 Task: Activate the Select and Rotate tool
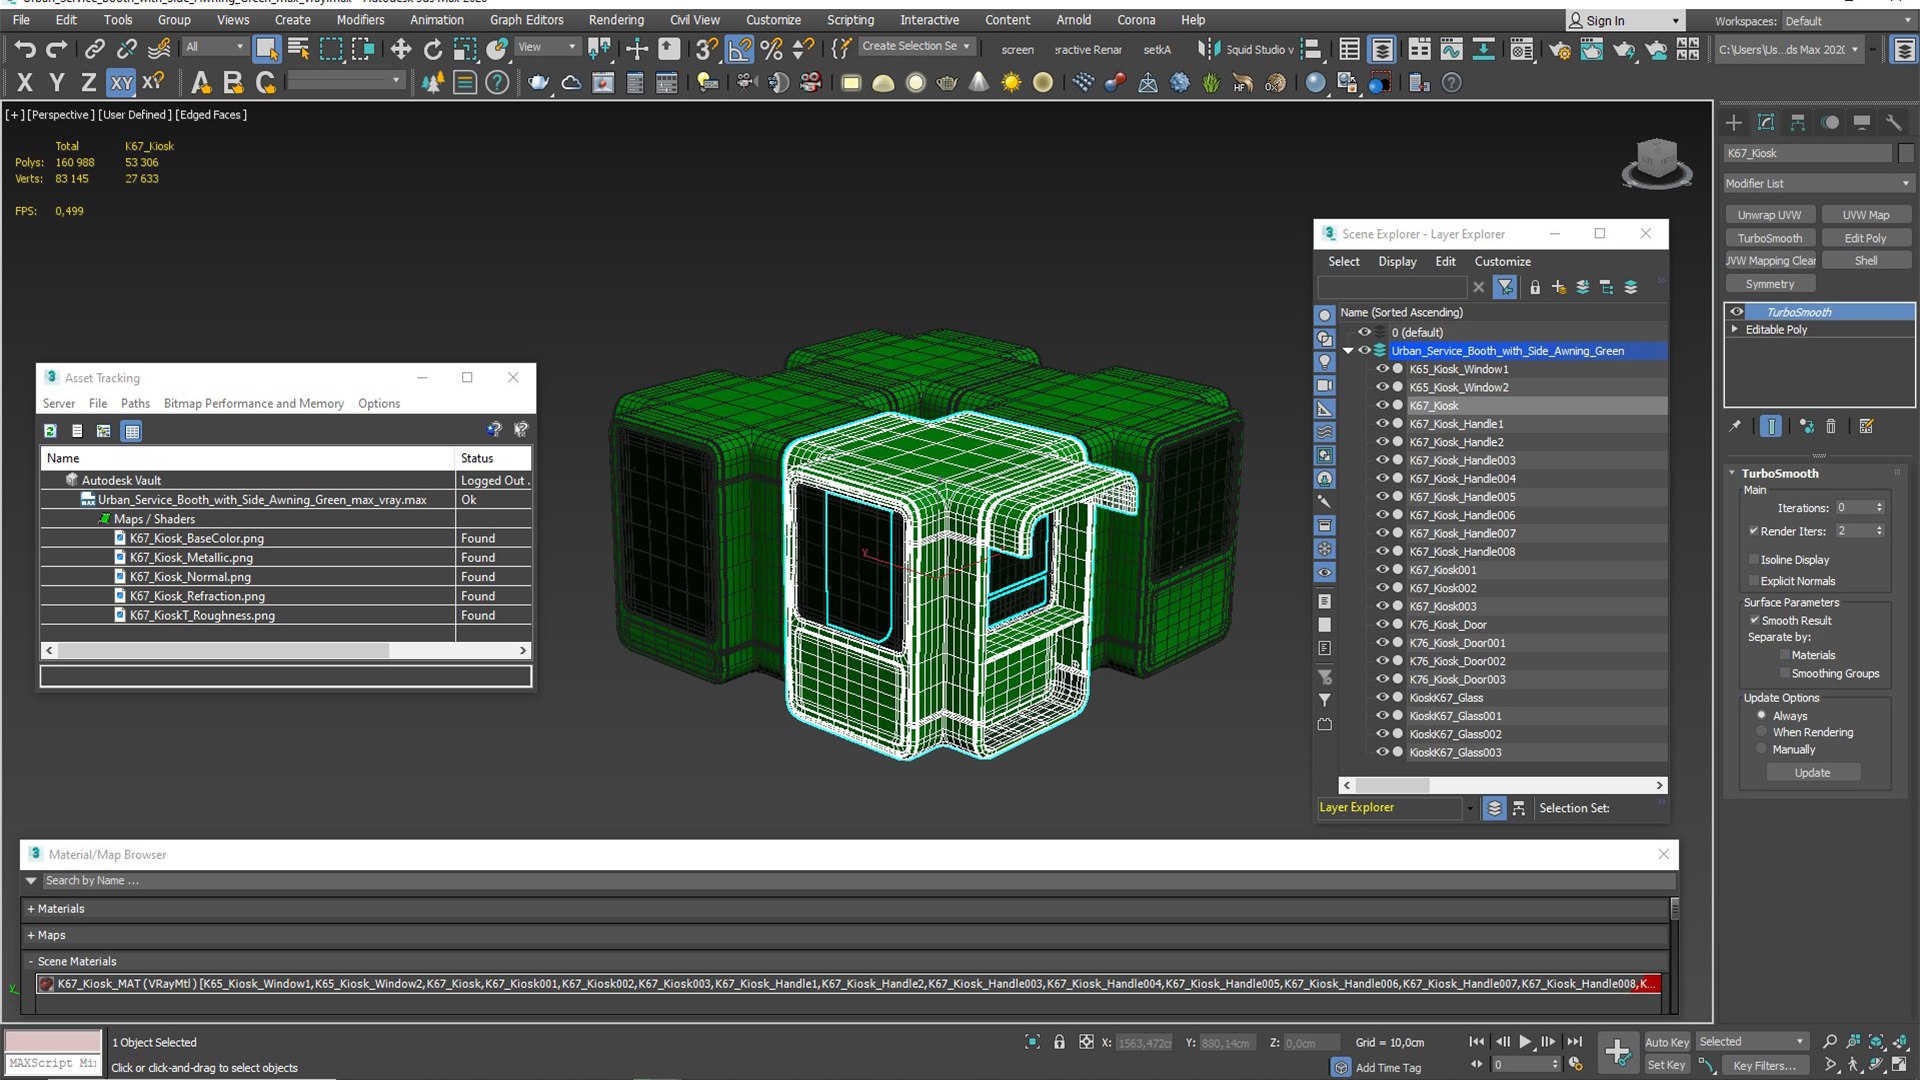coord(432,48)
